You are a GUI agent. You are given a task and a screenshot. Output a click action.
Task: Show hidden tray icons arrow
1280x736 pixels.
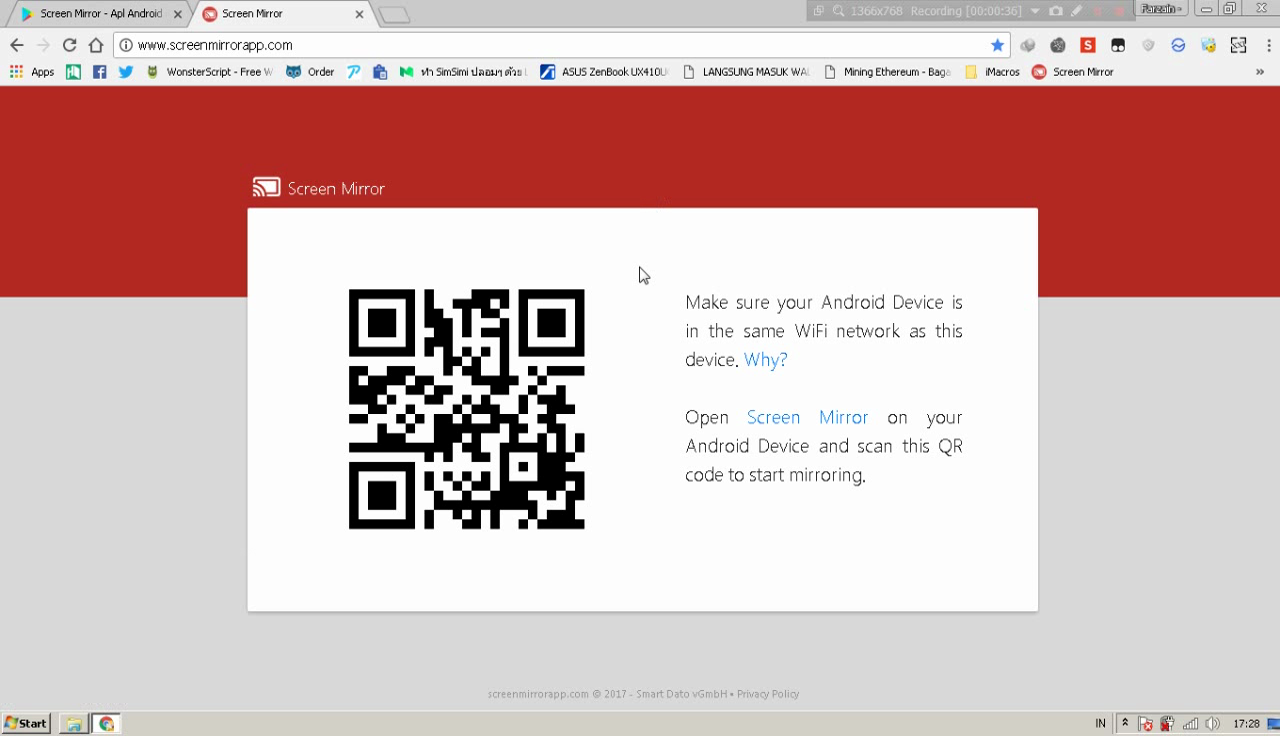tap(1125, 723)
